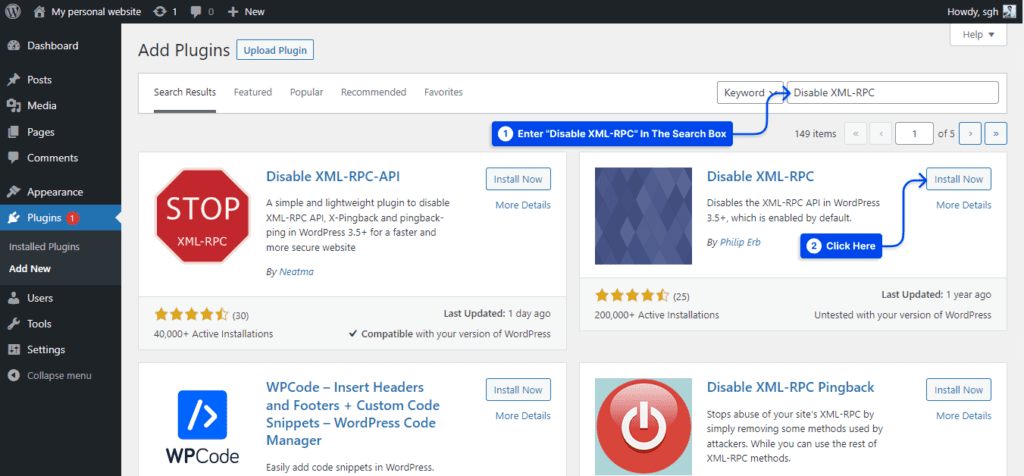
Task: Open the Users menu label
Action: [x=40, y=298]
